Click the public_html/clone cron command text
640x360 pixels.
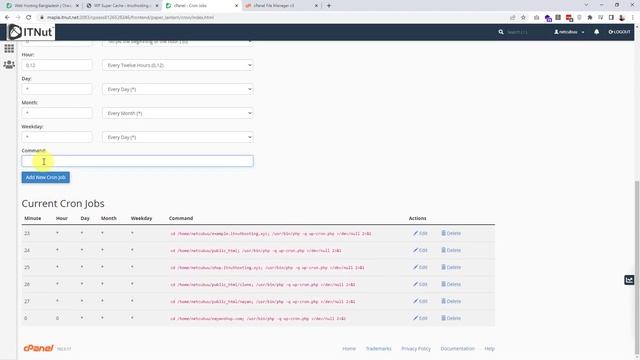point(262,284)
